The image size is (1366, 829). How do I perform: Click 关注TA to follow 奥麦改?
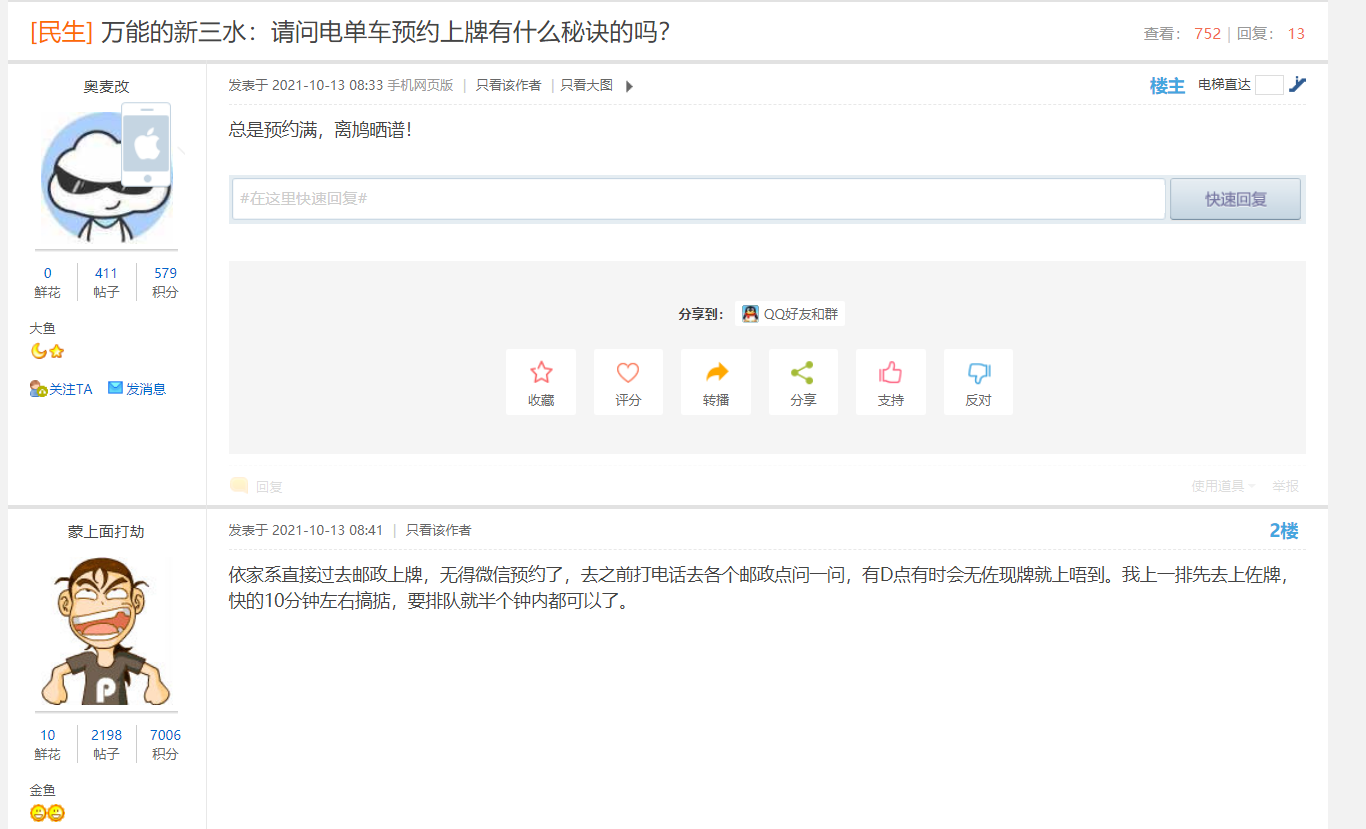[62, 389]
